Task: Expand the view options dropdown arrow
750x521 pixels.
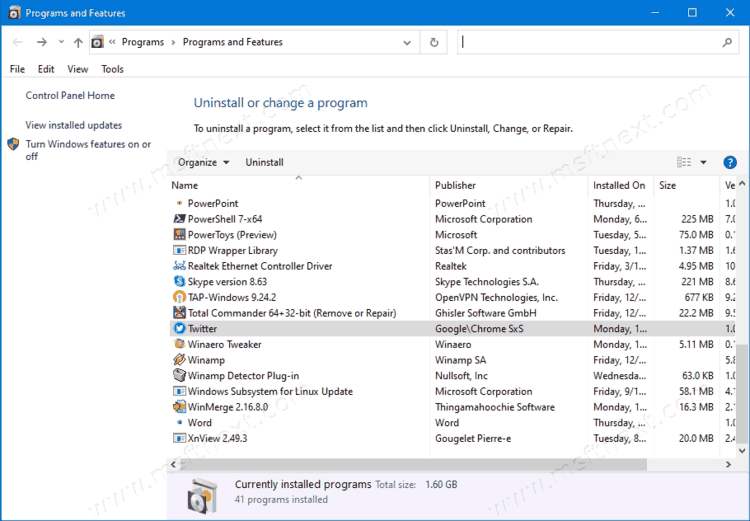Action: pyautogui.click(x=703, y=163)
